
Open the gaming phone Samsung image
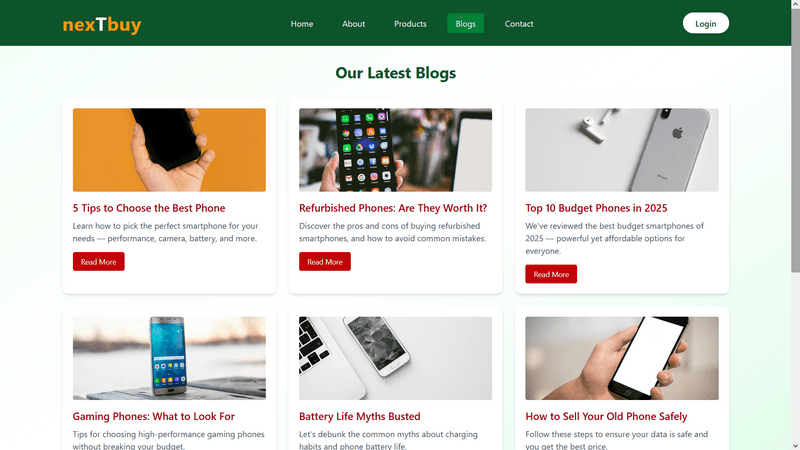pos(169,358)
